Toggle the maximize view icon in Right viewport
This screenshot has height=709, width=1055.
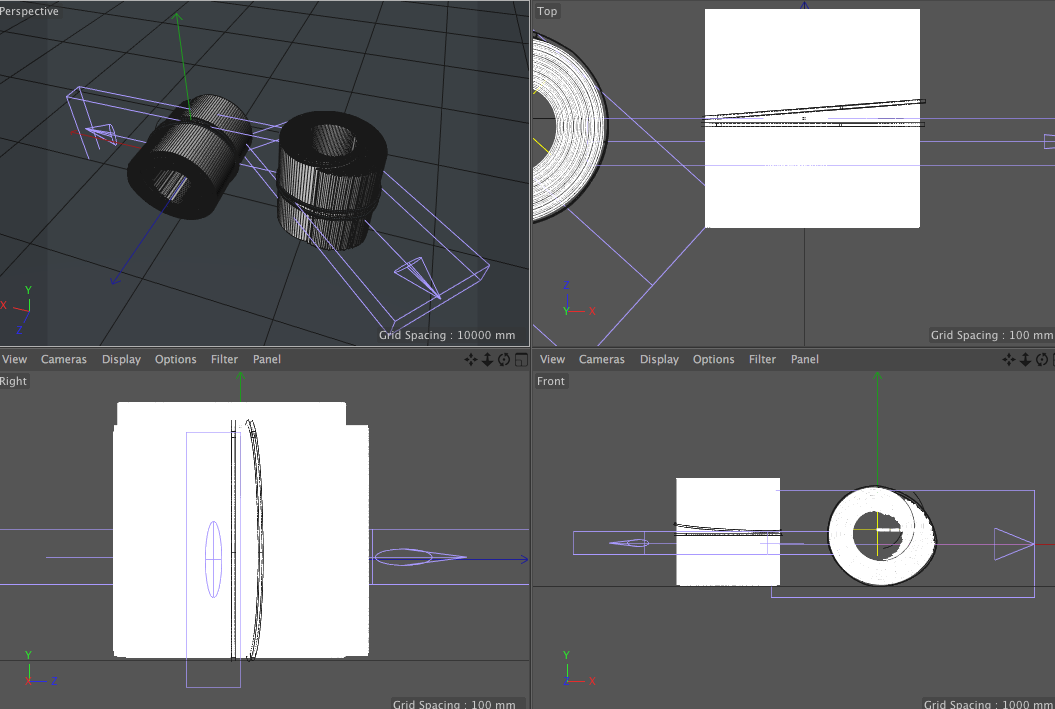520,360
